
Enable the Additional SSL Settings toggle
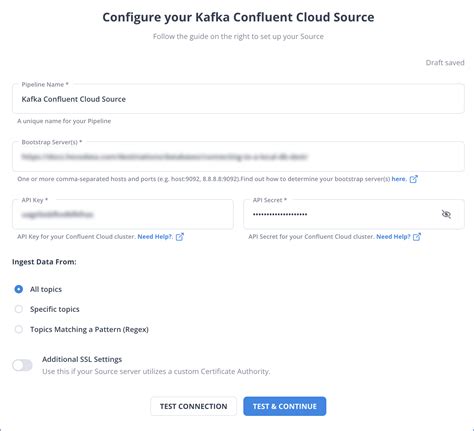click(x=22, y=365)
